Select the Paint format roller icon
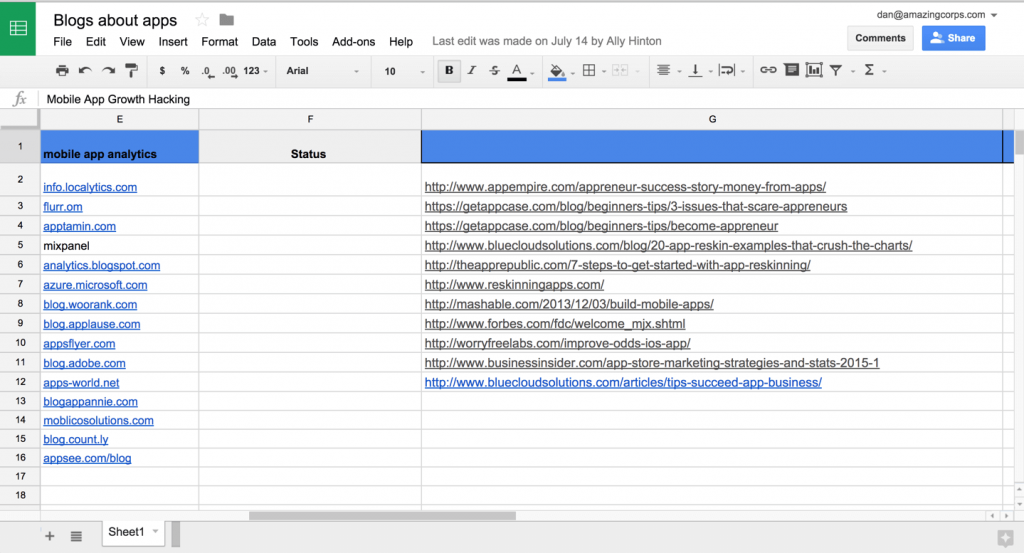 click(x=131, y=71)
